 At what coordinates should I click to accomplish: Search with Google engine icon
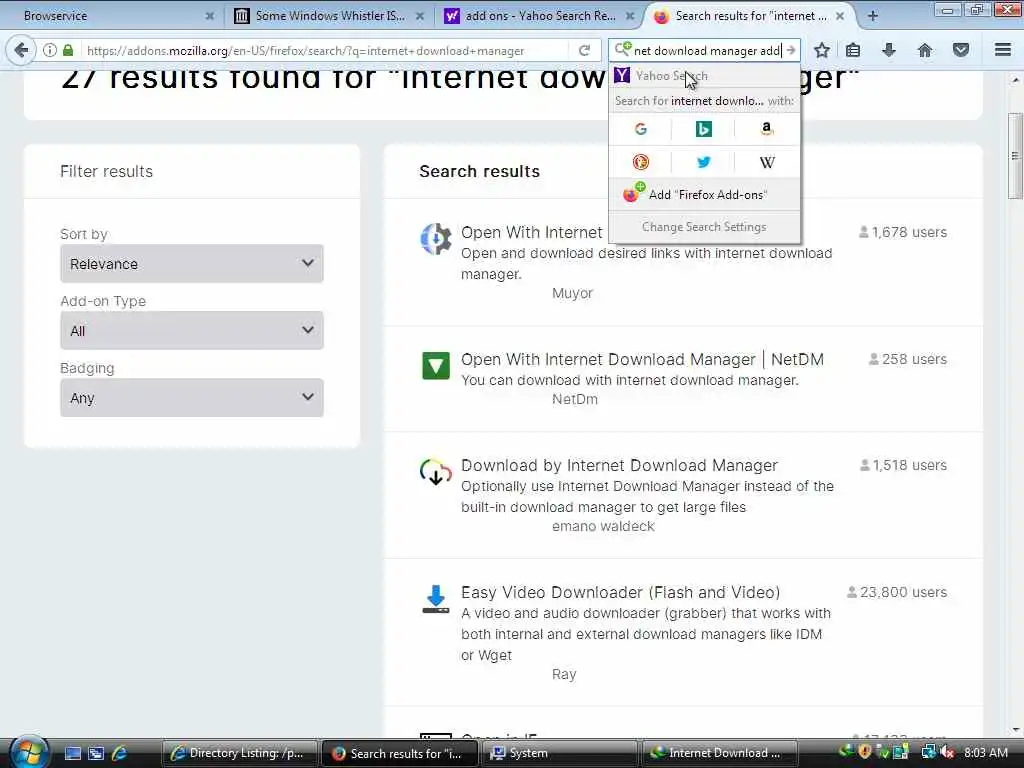pos(641,129)
